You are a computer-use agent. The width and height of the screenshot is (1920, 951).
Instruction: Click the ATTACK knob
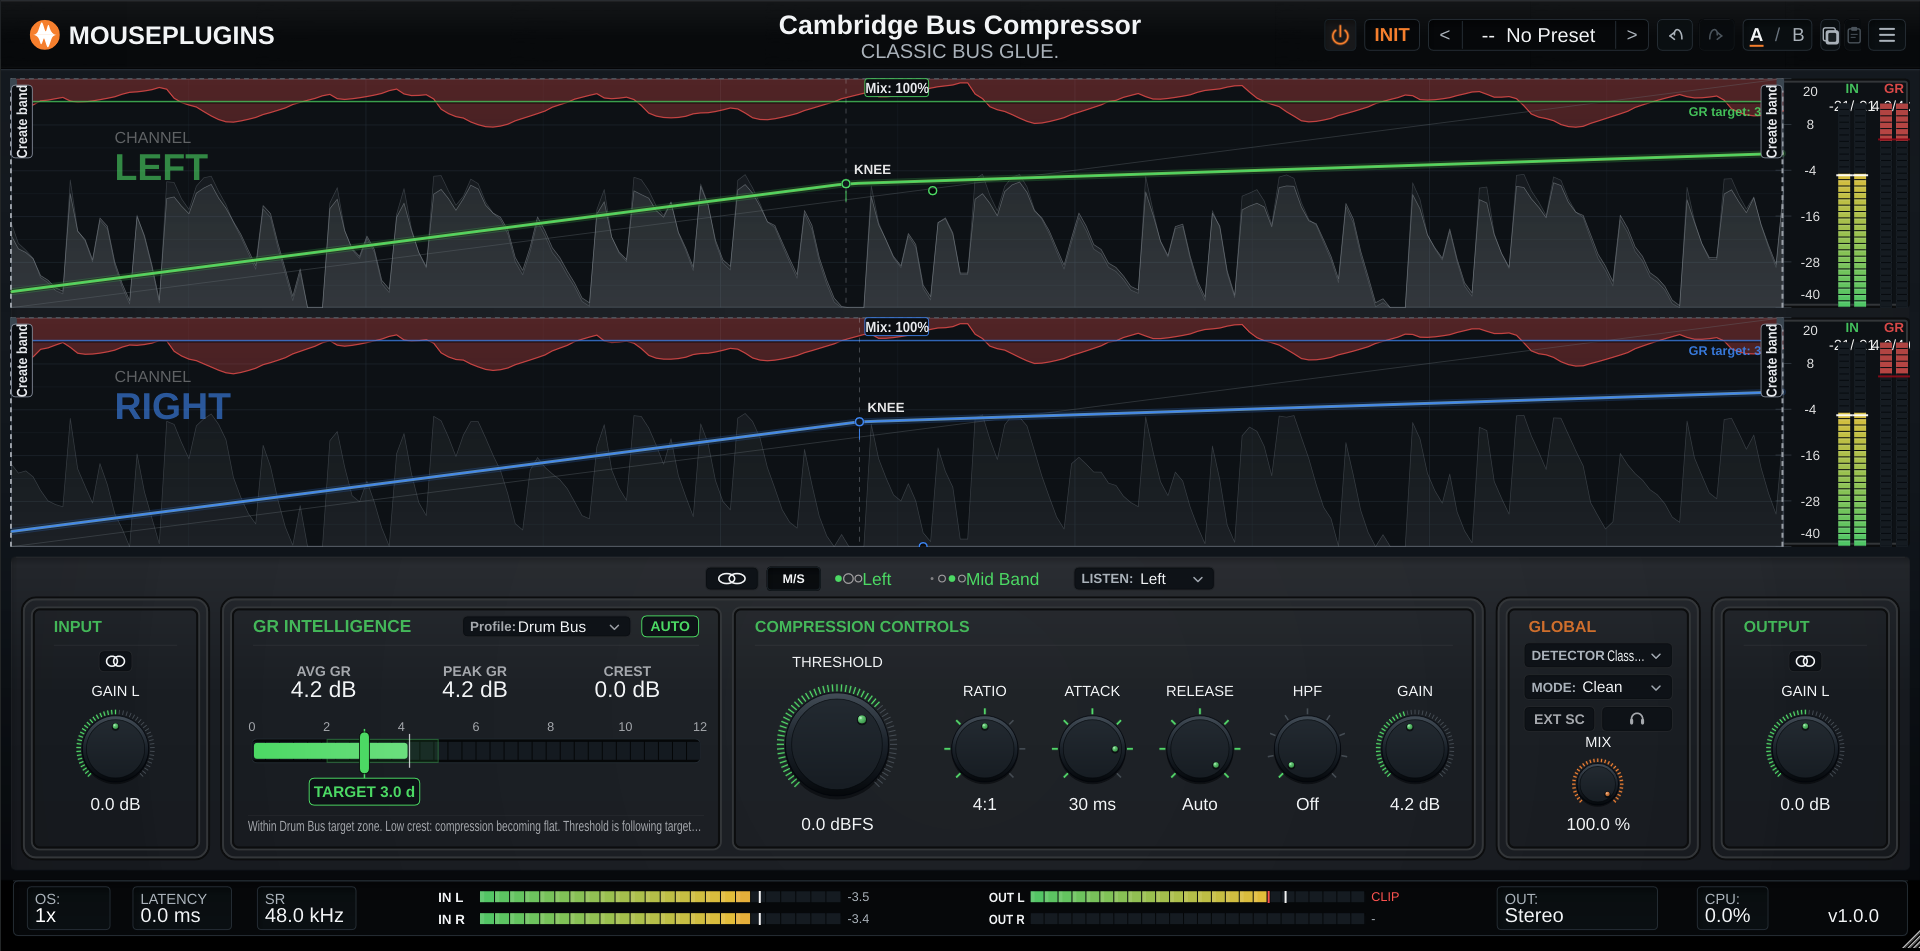click(1092, 749)
